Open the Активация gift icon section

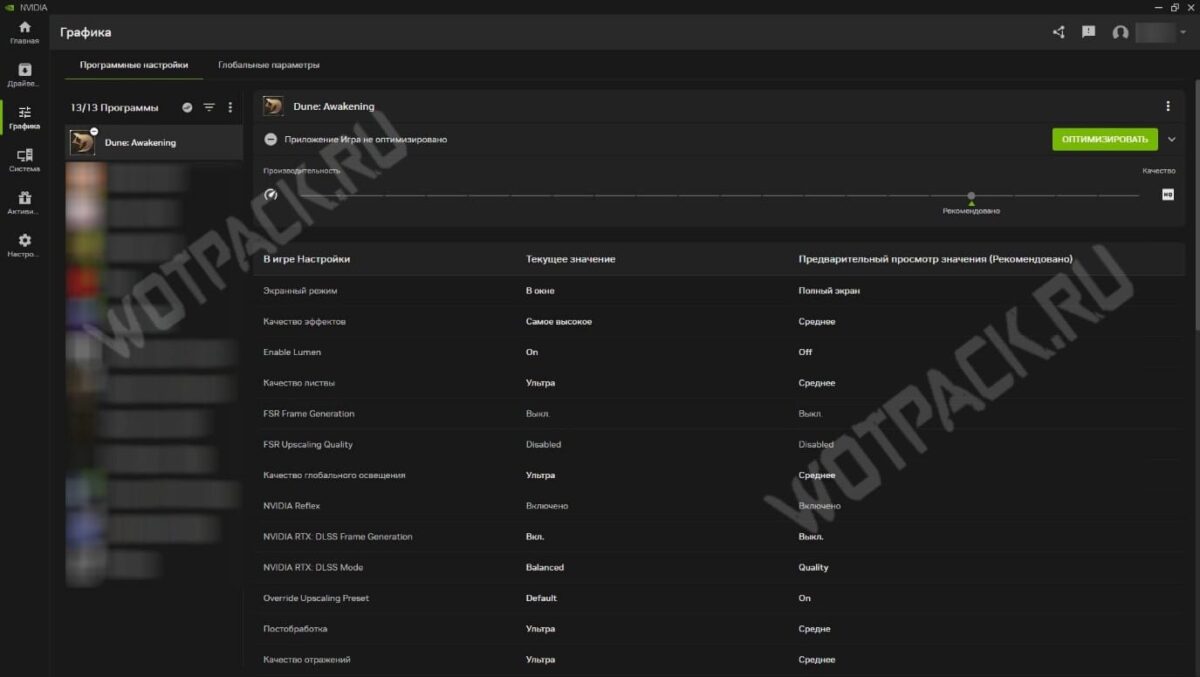point(24,203)
